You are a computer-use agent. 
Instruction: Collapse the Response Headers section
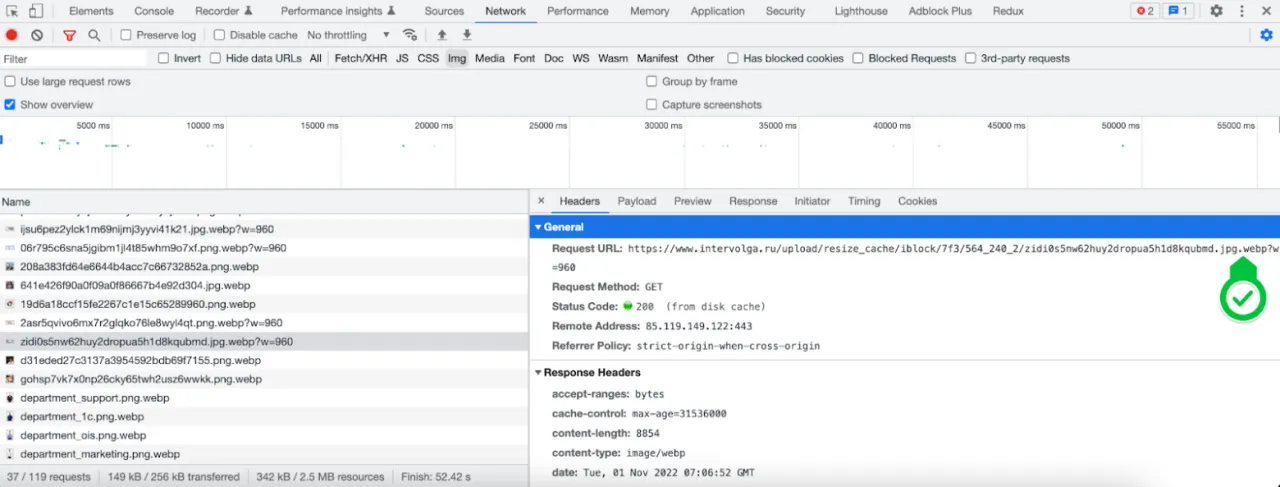coord(592,372)
